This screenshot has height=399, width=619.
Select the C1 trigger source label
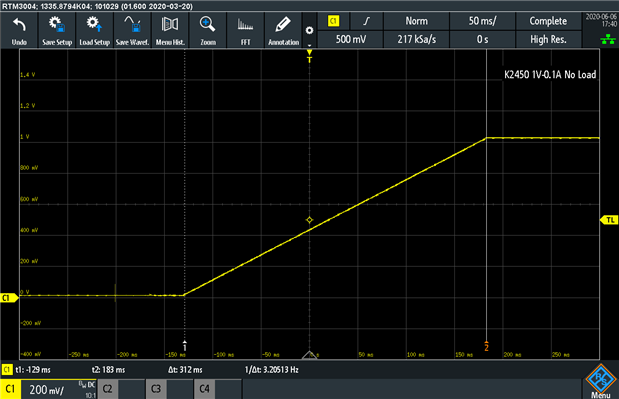(333, 21)
